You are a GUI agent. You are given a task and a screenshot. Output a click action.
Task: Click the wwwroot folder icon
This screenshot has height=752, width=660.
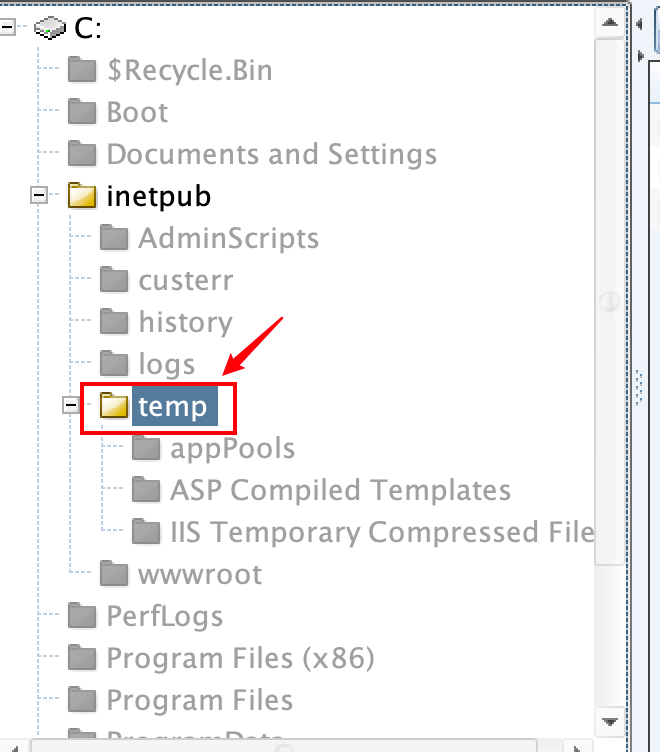[x=114, y=574]
